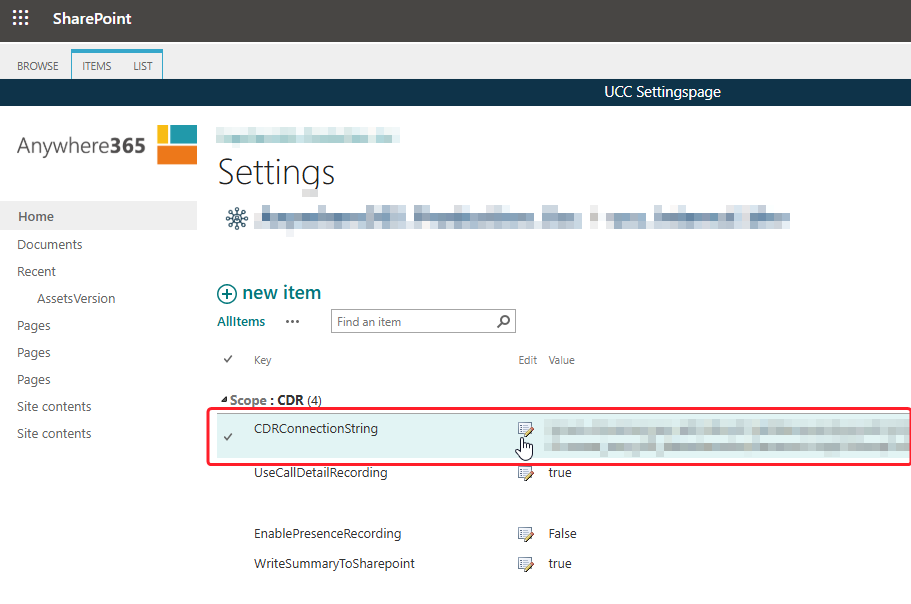Open Documents in the left navigation
The image size is (911, 604).
coord(50,245)
